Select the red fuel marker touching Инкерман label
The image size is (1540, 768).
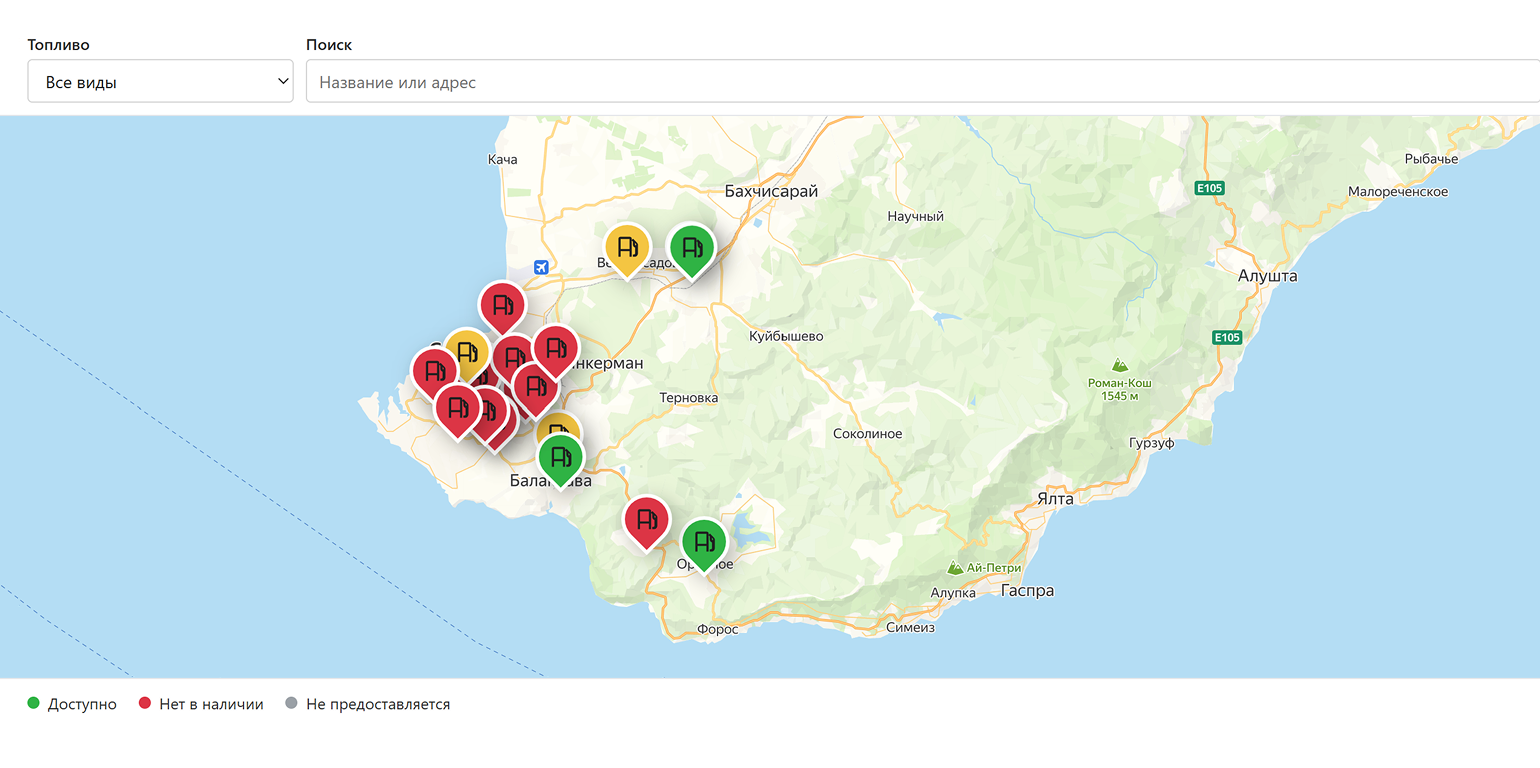556,350
